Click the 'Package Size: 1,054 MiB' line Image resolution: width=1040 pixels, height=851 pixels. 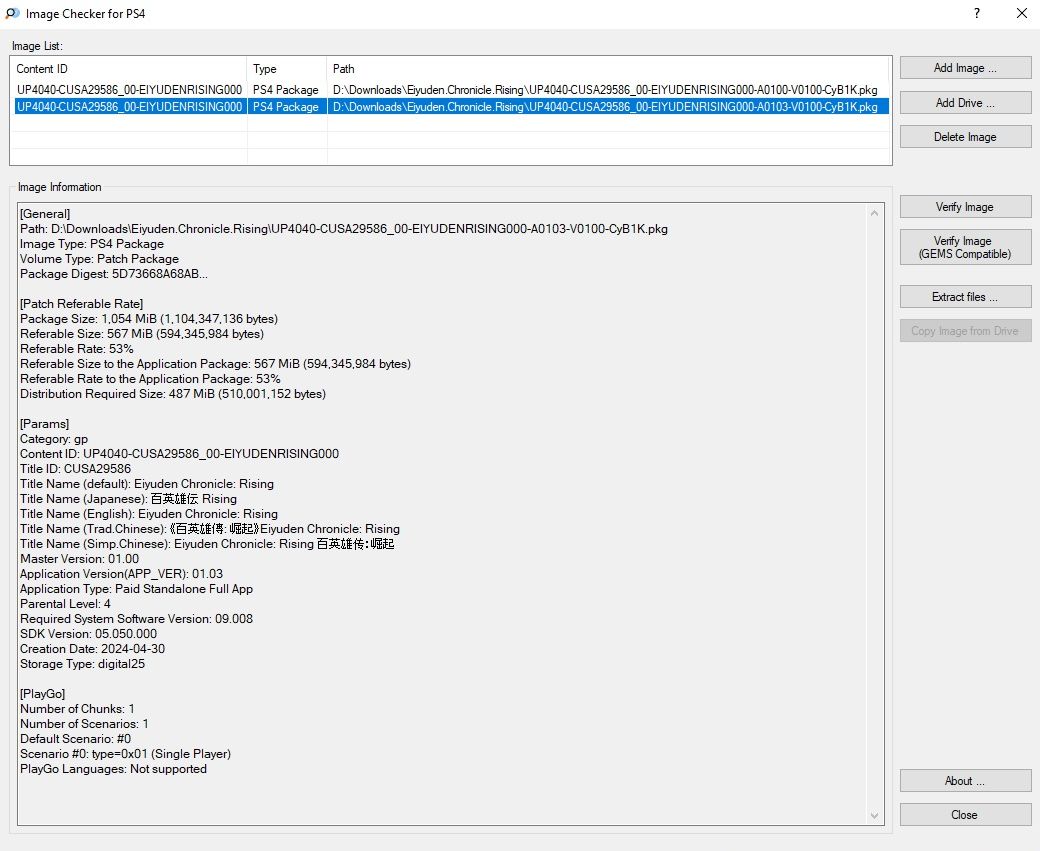149,319
